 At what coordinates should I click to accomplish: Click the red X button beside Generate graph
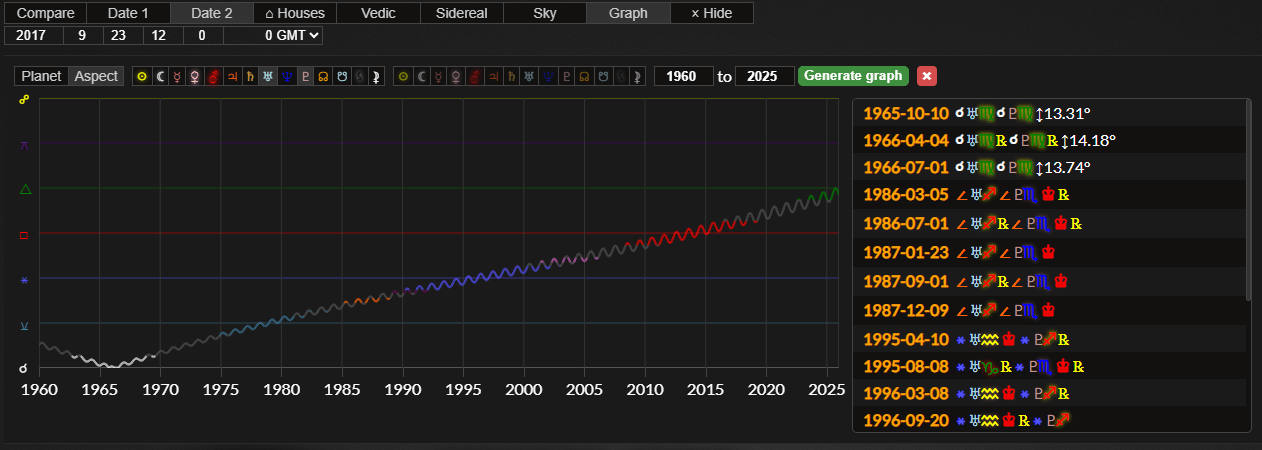coord(927,76)
